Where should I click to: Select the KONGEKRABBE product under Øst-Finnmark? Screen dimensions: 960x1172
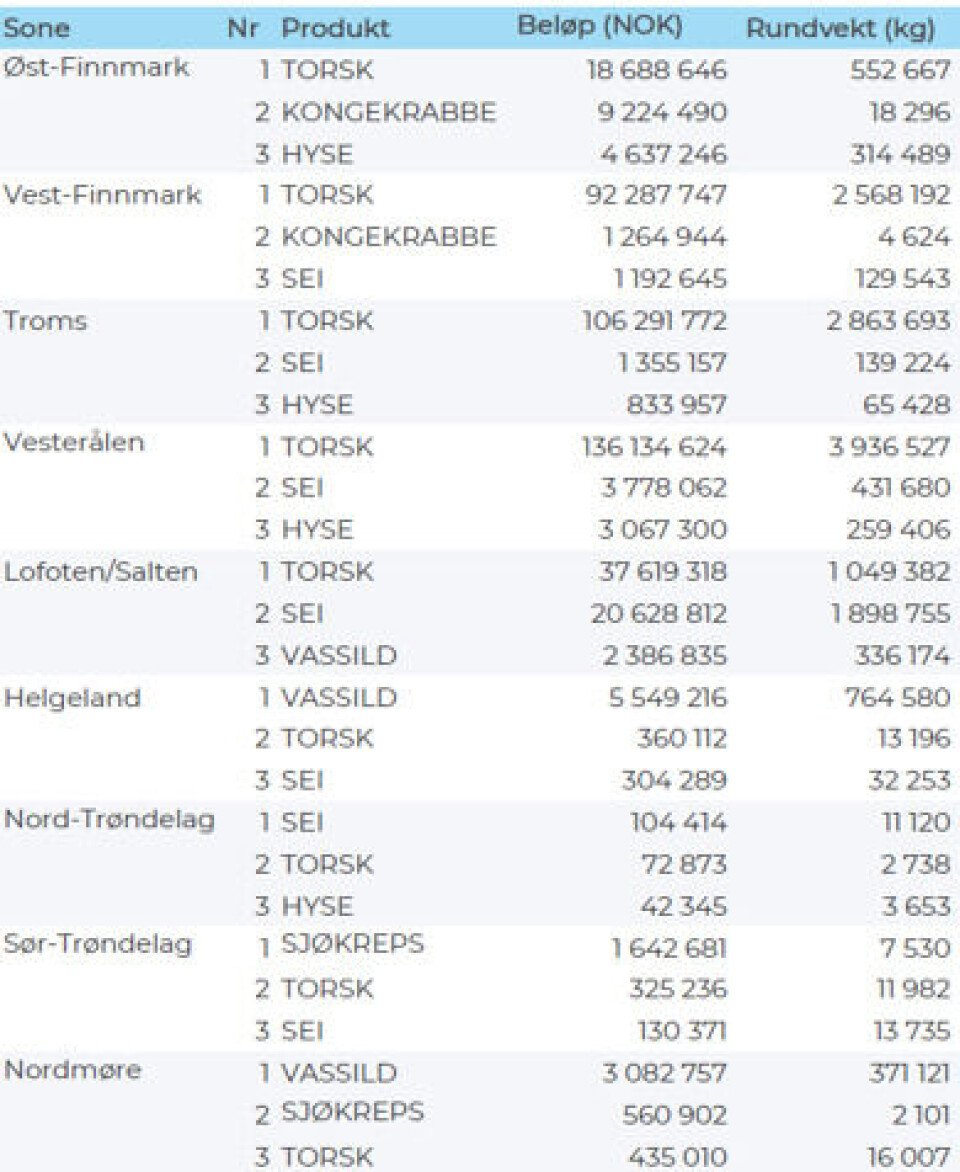[x=388, y=112]
